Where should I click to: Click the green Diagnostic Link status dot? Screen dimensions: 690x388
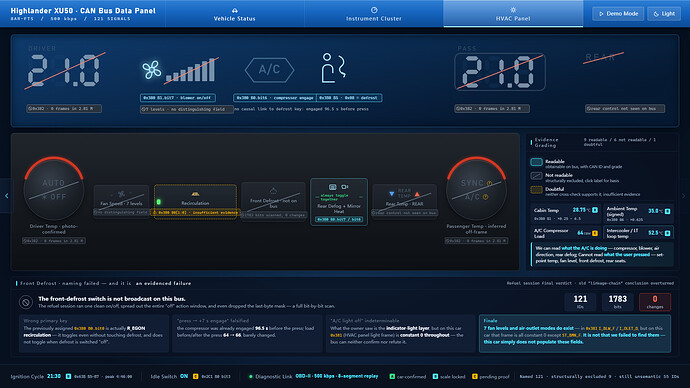point(251,377)
